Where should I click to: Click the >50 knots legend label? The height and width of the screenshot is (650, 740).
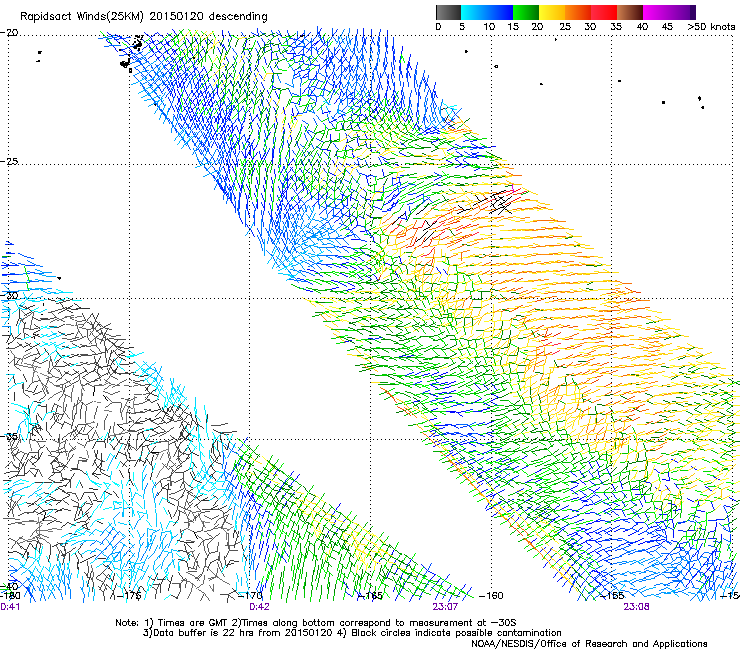tap(711, 27)
